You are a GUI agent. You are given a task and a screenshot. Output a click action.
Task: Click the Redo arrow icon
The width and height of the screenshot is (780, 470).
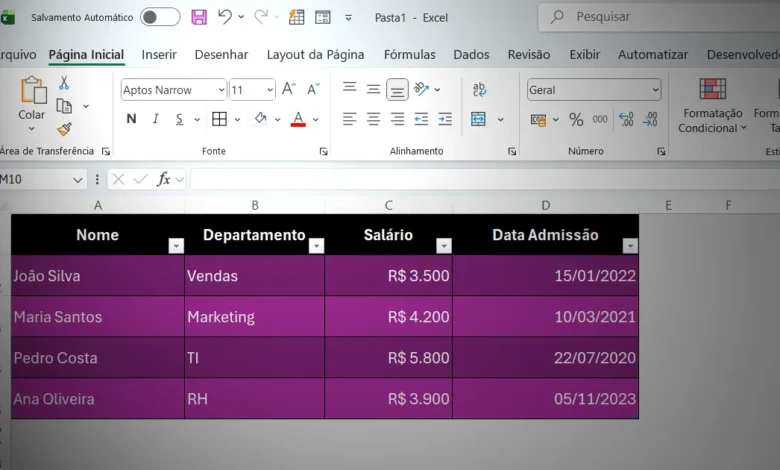(261, 17)
